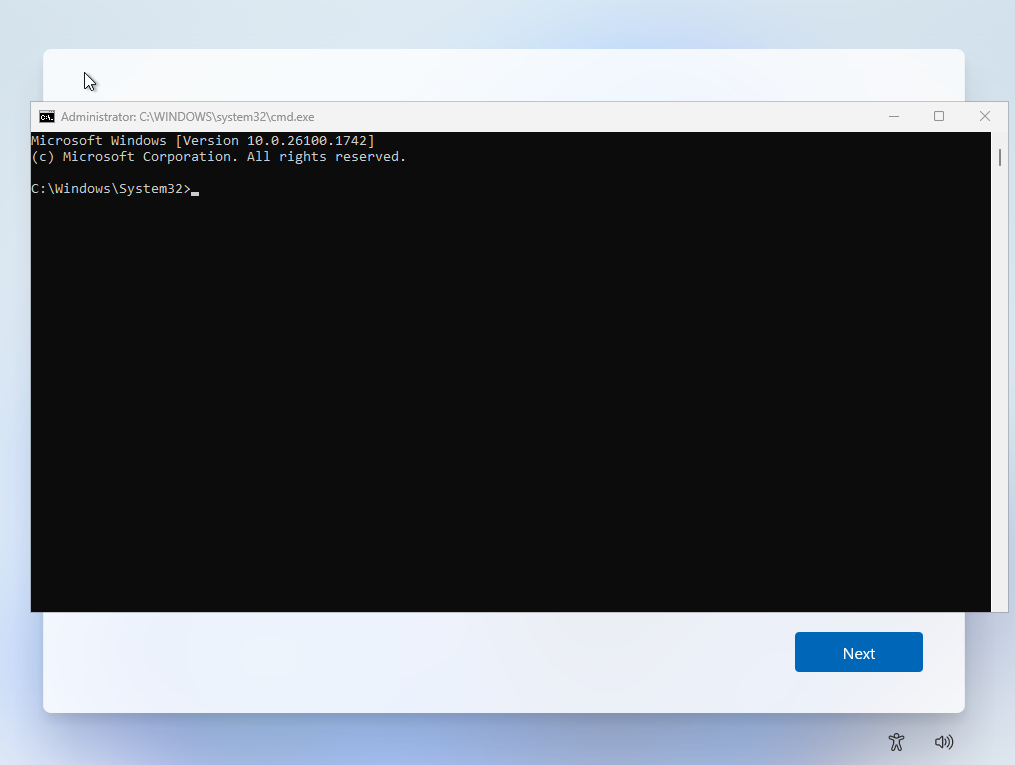Viewport: 1015px width, 765px height.
Task: Click the Administrator cmd.exe title text
Action: pos(187,117)
